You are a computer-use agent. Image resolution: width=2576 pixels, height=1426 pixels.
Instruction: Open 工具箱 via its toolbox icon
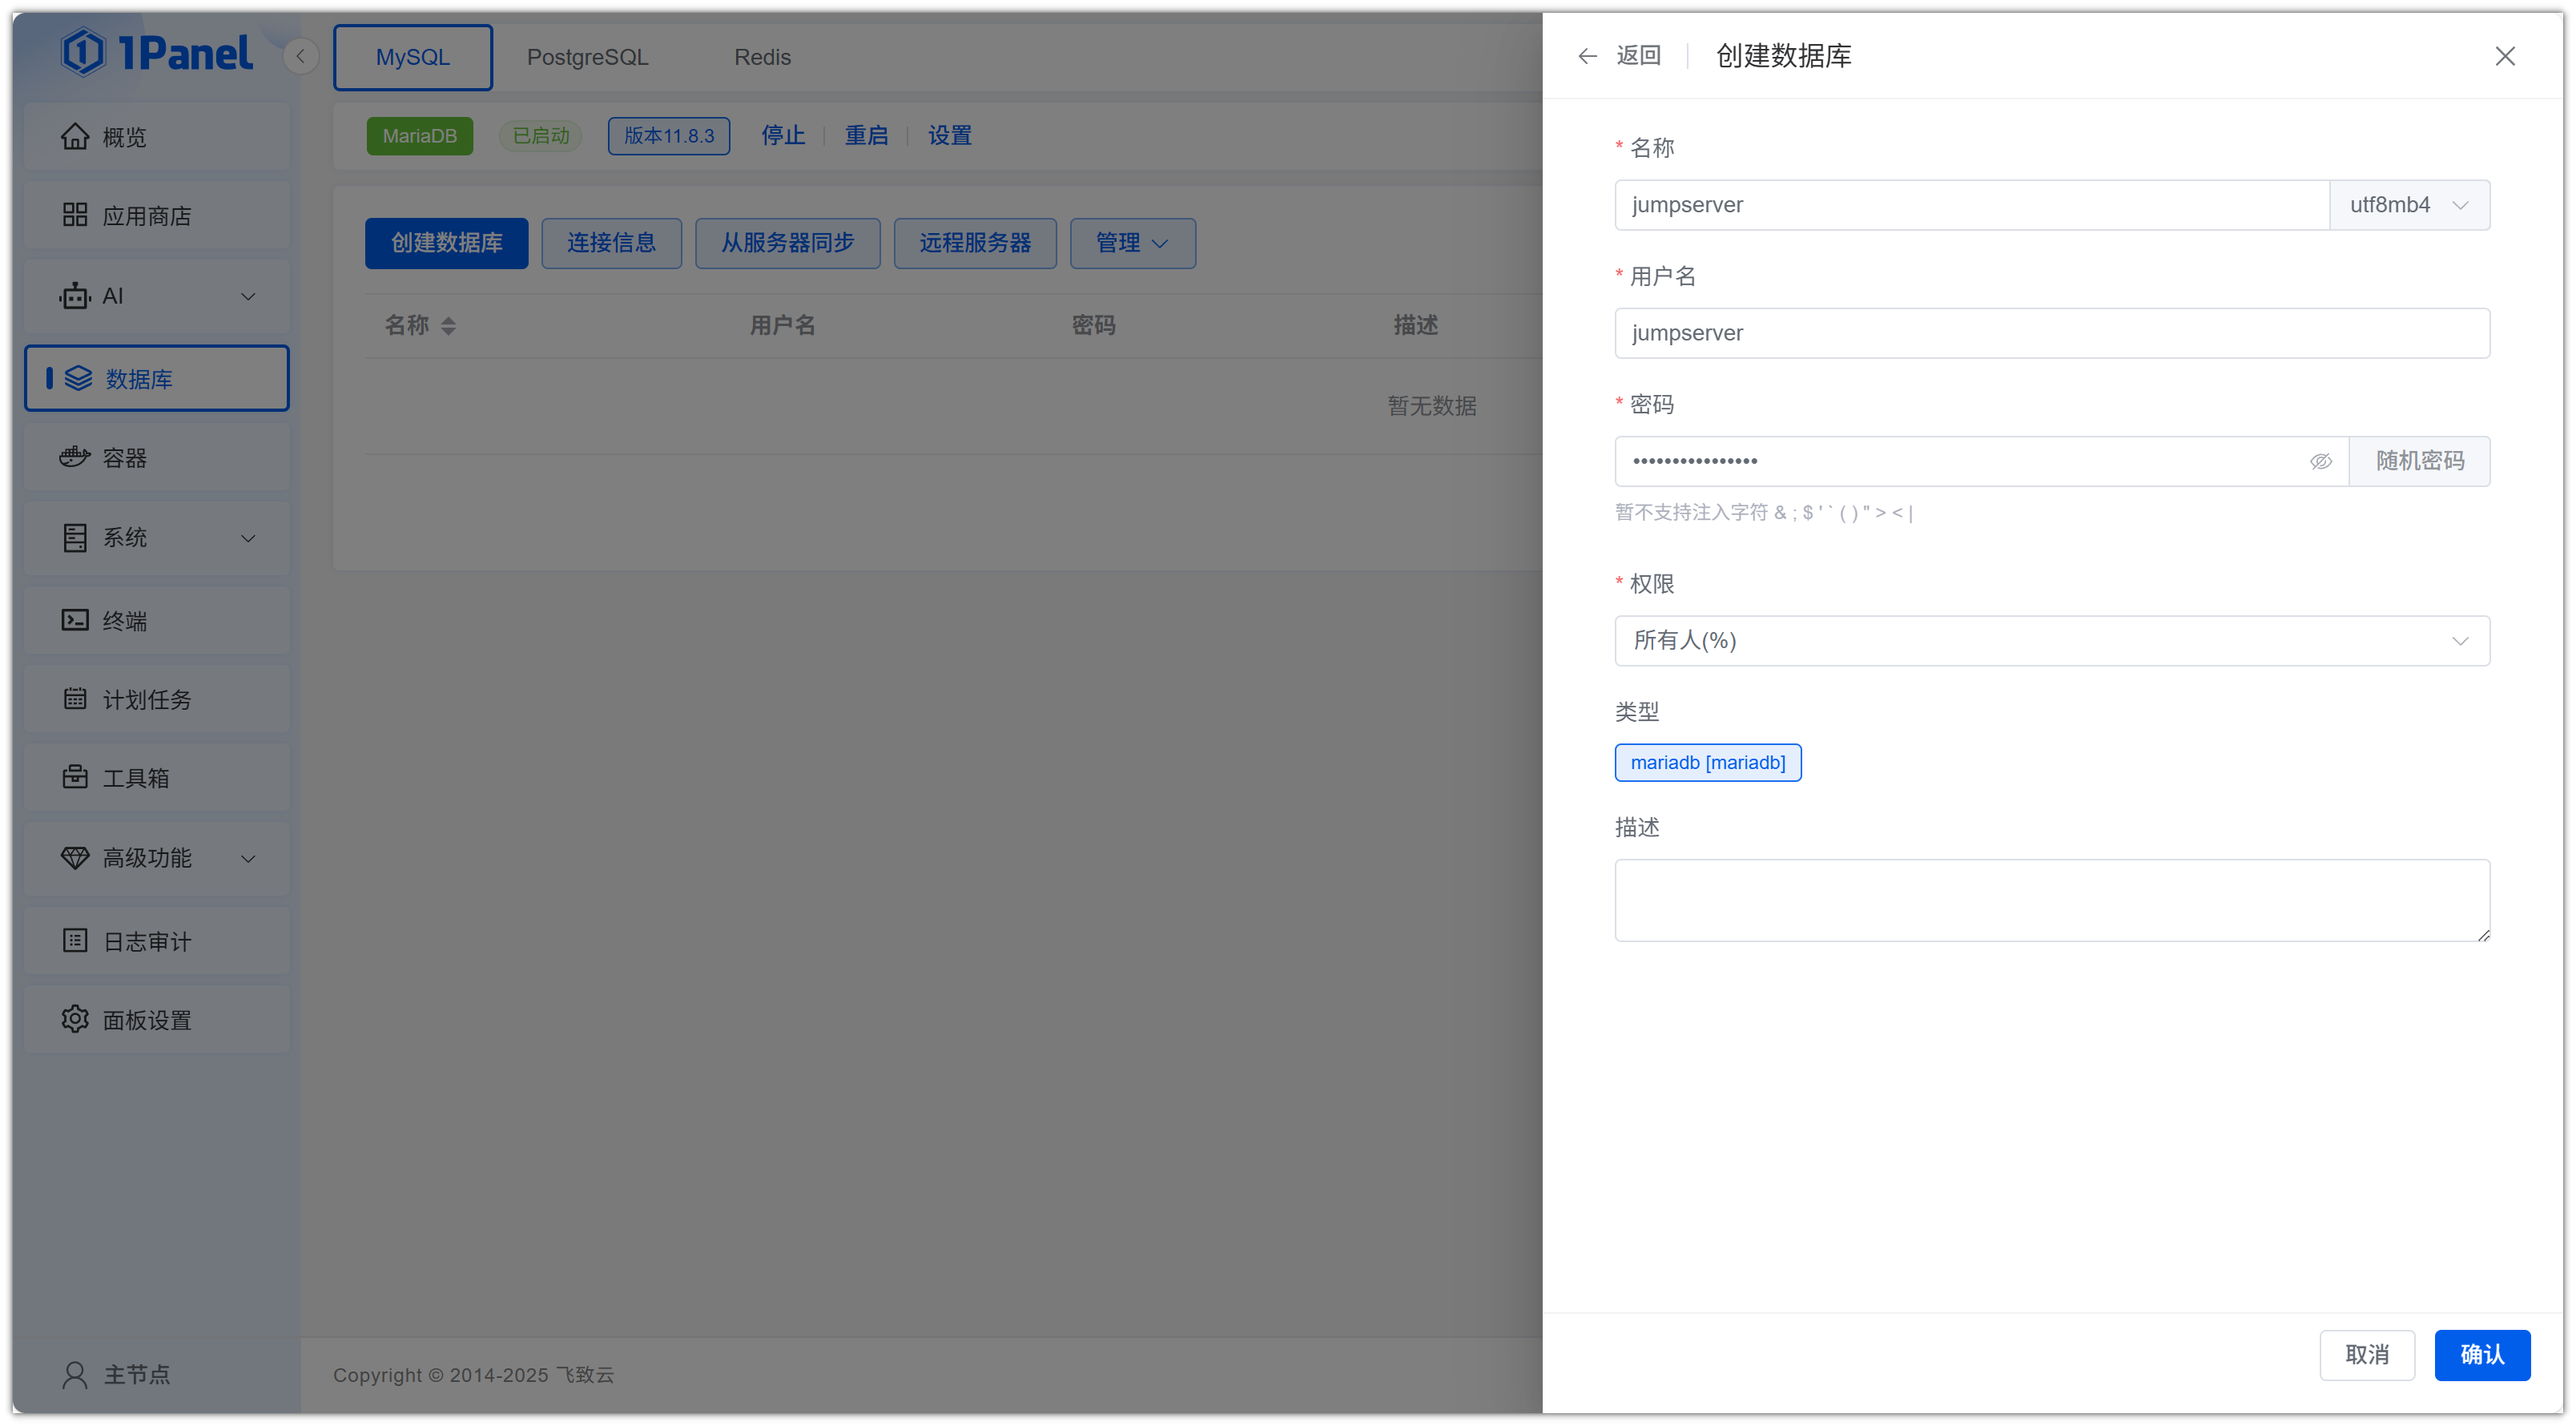point(75,777)
